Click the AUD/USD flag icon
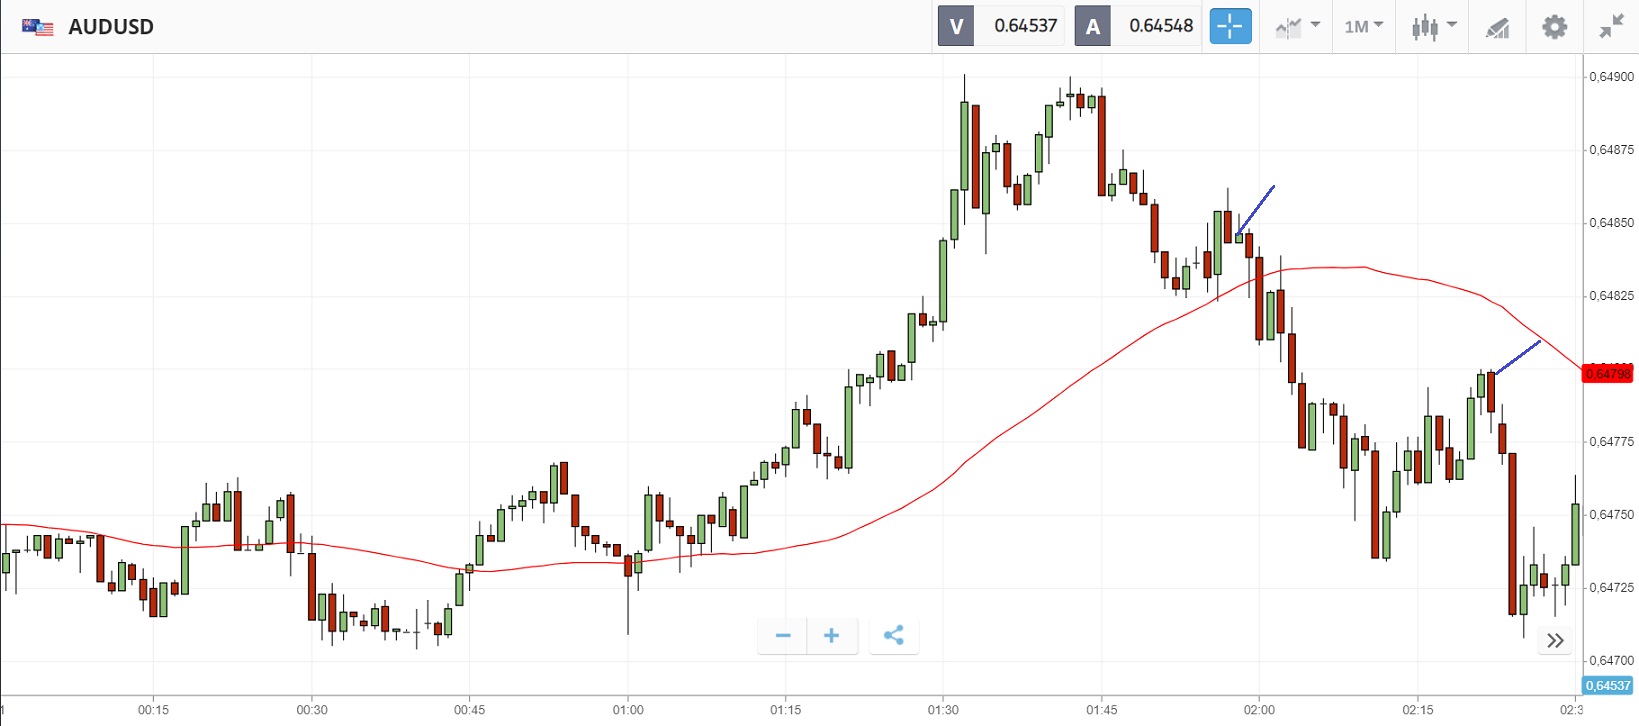 (38, 27)
